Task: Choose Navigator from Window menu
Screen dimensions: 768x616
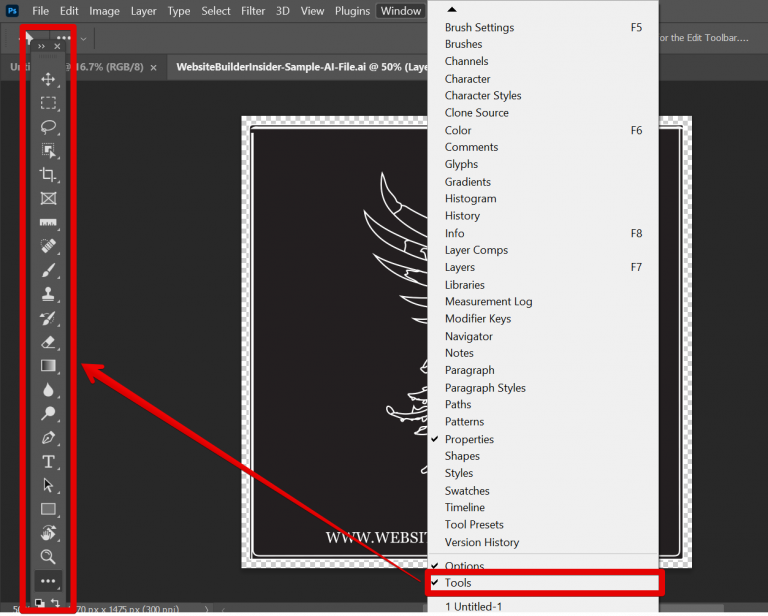Action: pyautogui.click(x=543, y=336)
